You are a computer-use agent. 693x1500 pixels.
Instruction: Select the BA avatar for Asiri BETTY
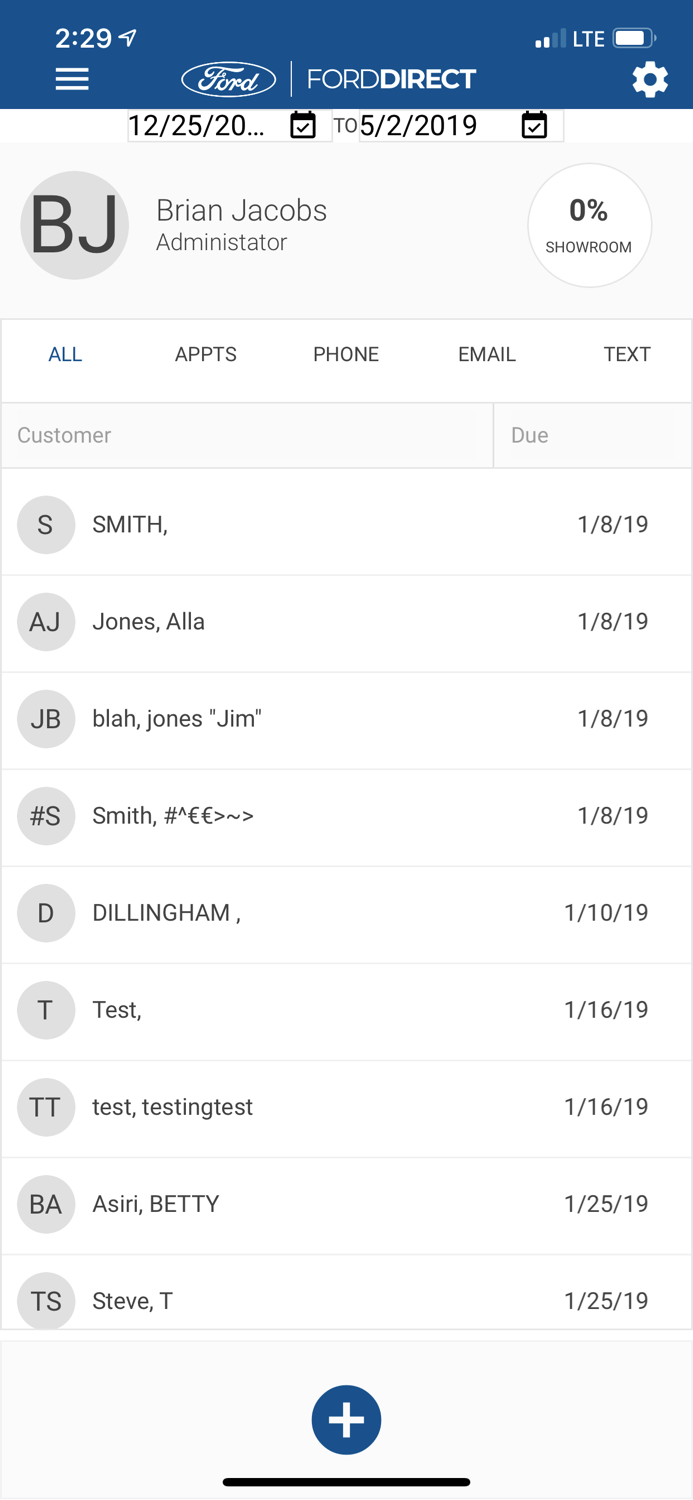tap(46, 1204)
